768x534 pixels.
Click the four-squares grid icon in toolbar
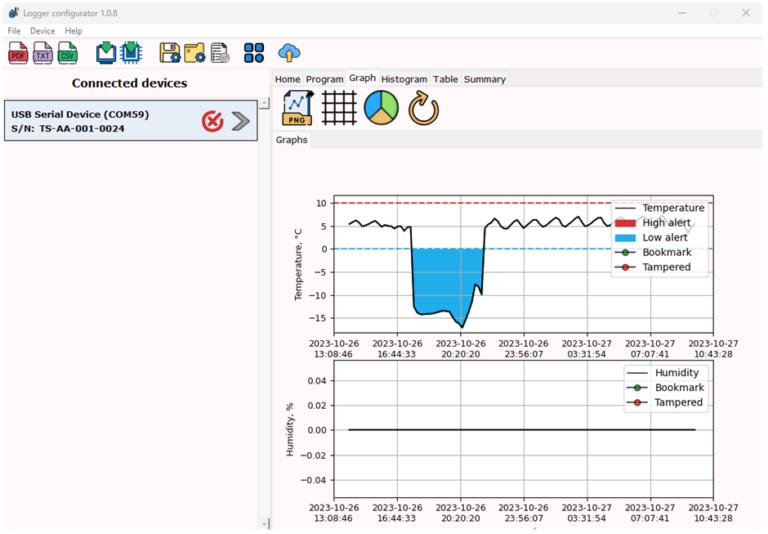(x=254, y=53)
